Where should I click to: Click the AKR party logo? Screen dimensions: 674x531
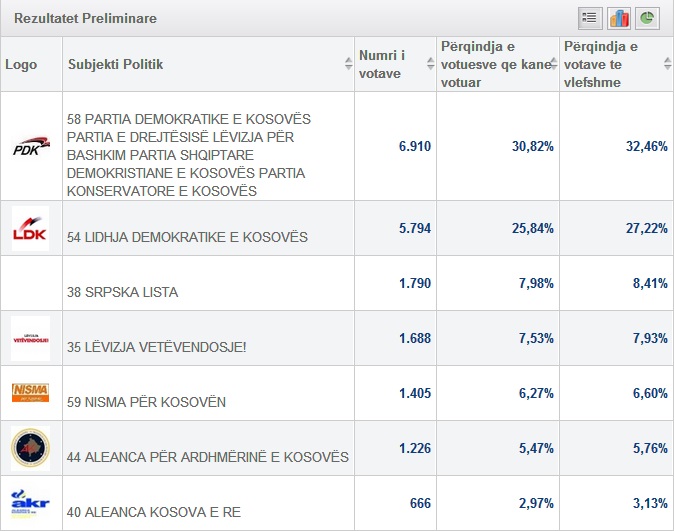pyautogui.click(x=30, y=501)
